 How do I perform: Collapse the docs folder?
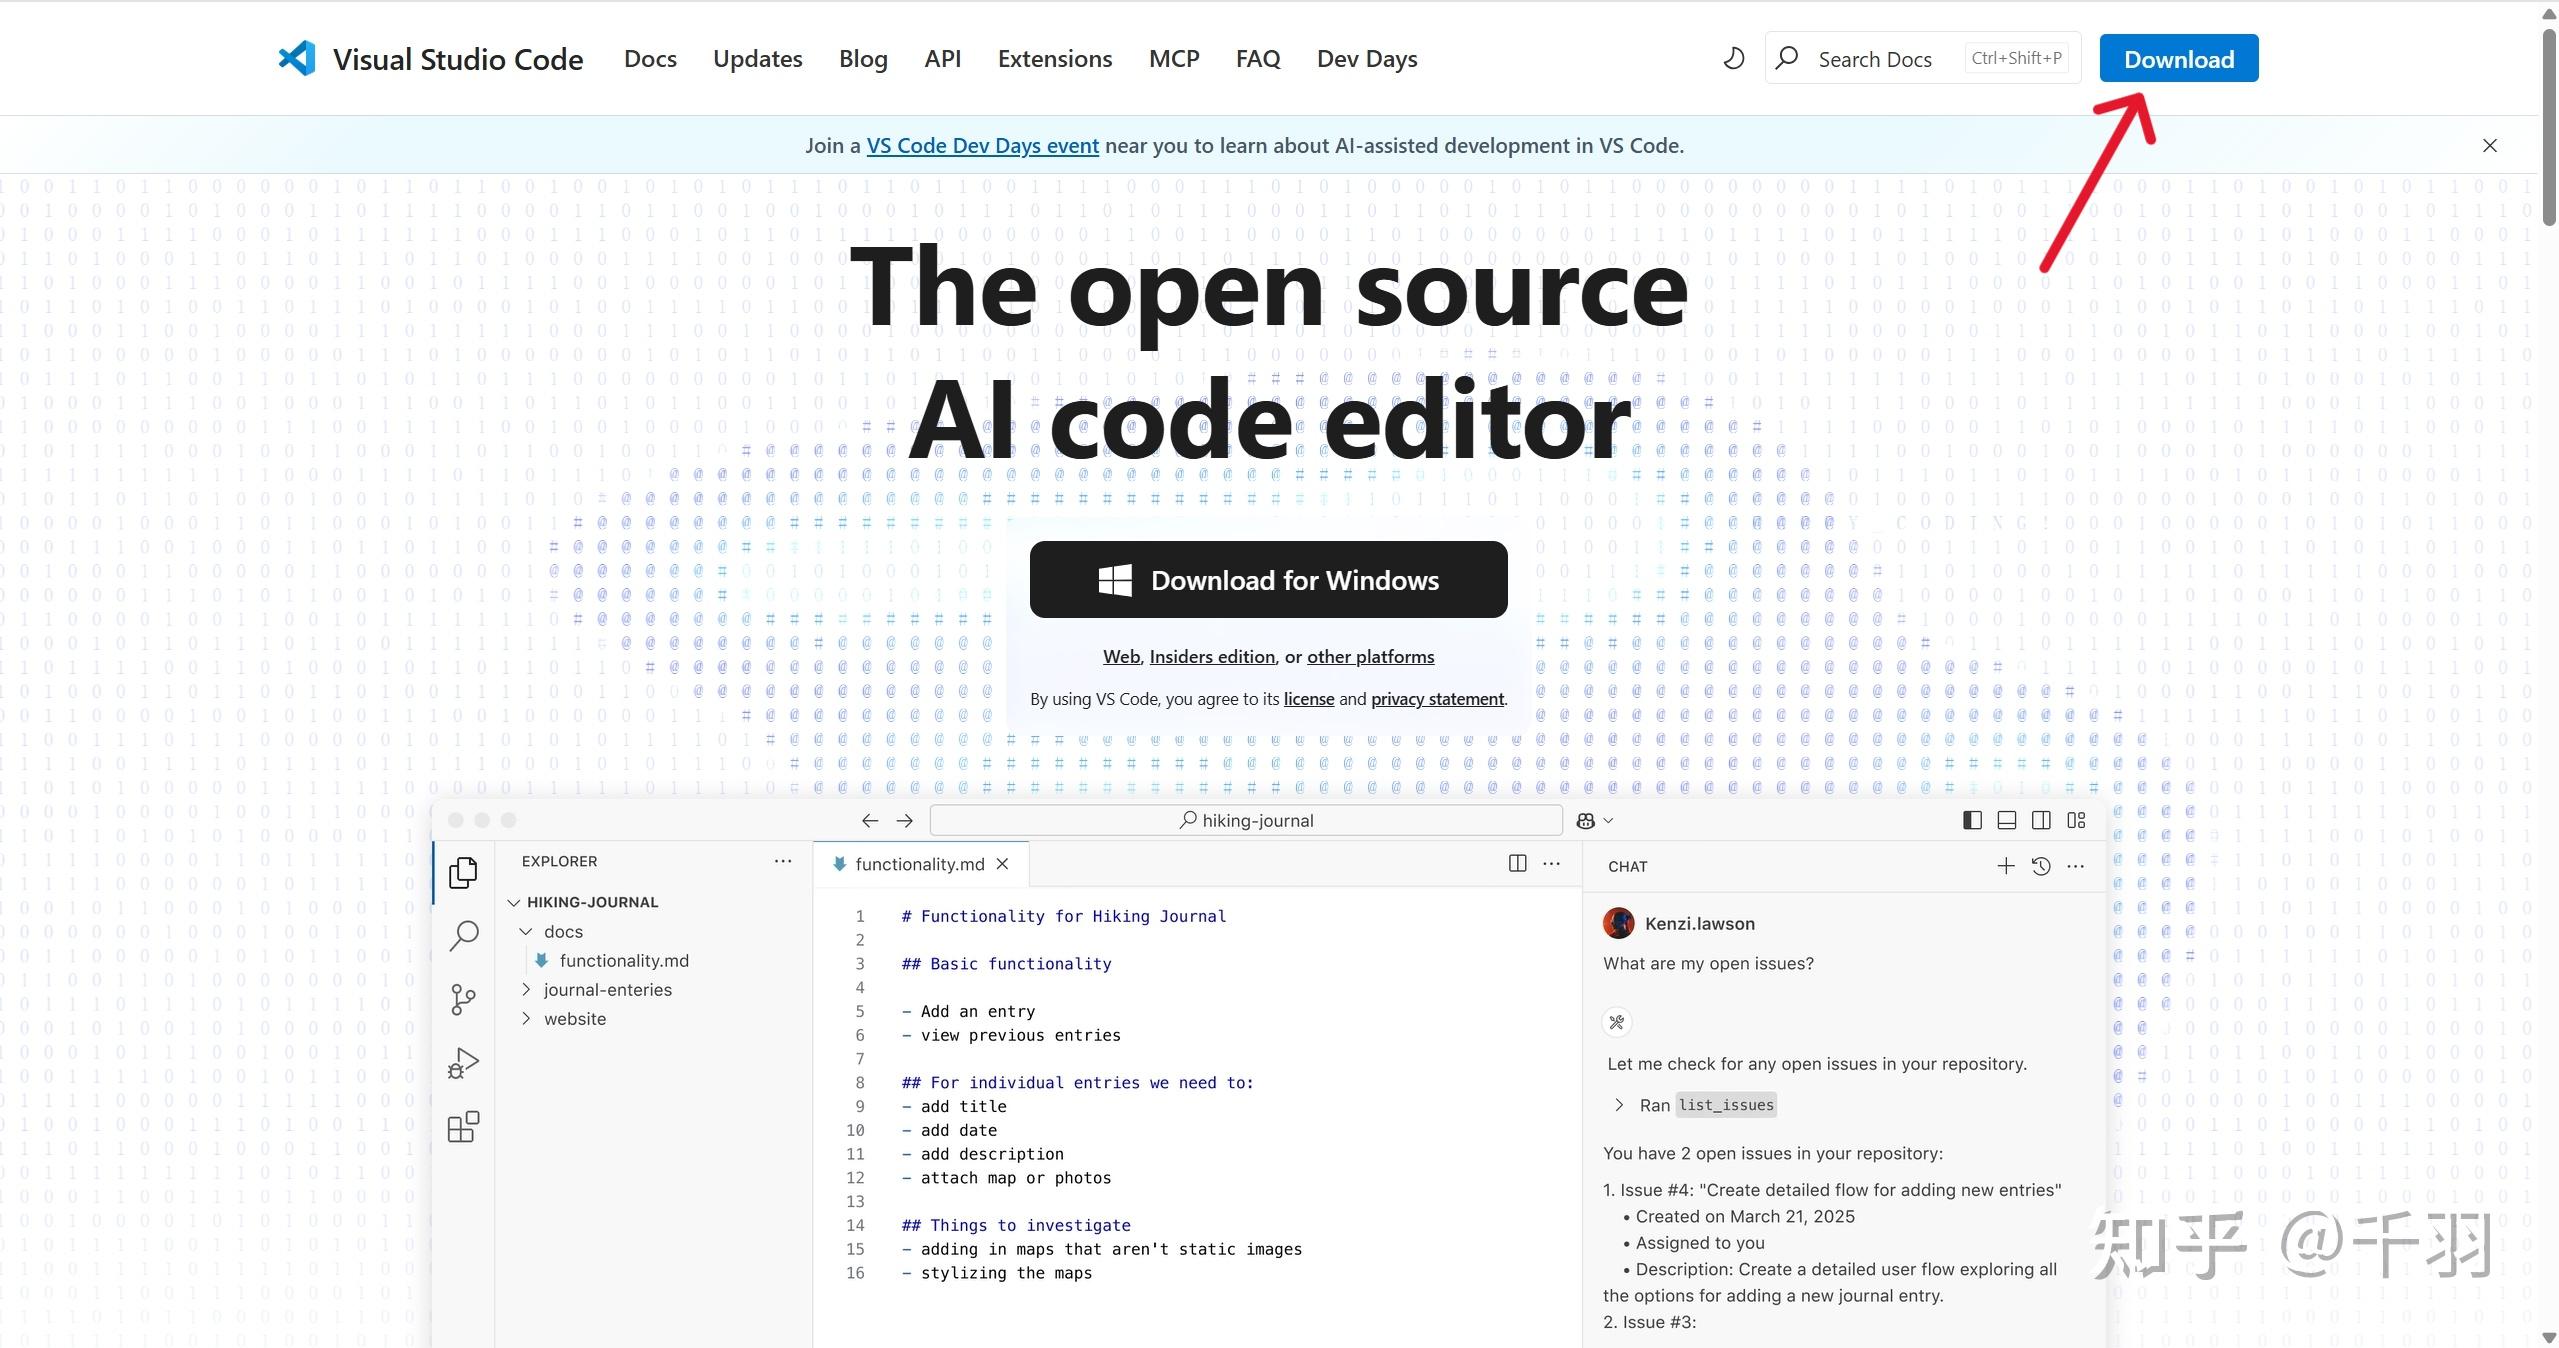(x=527, y=931)
